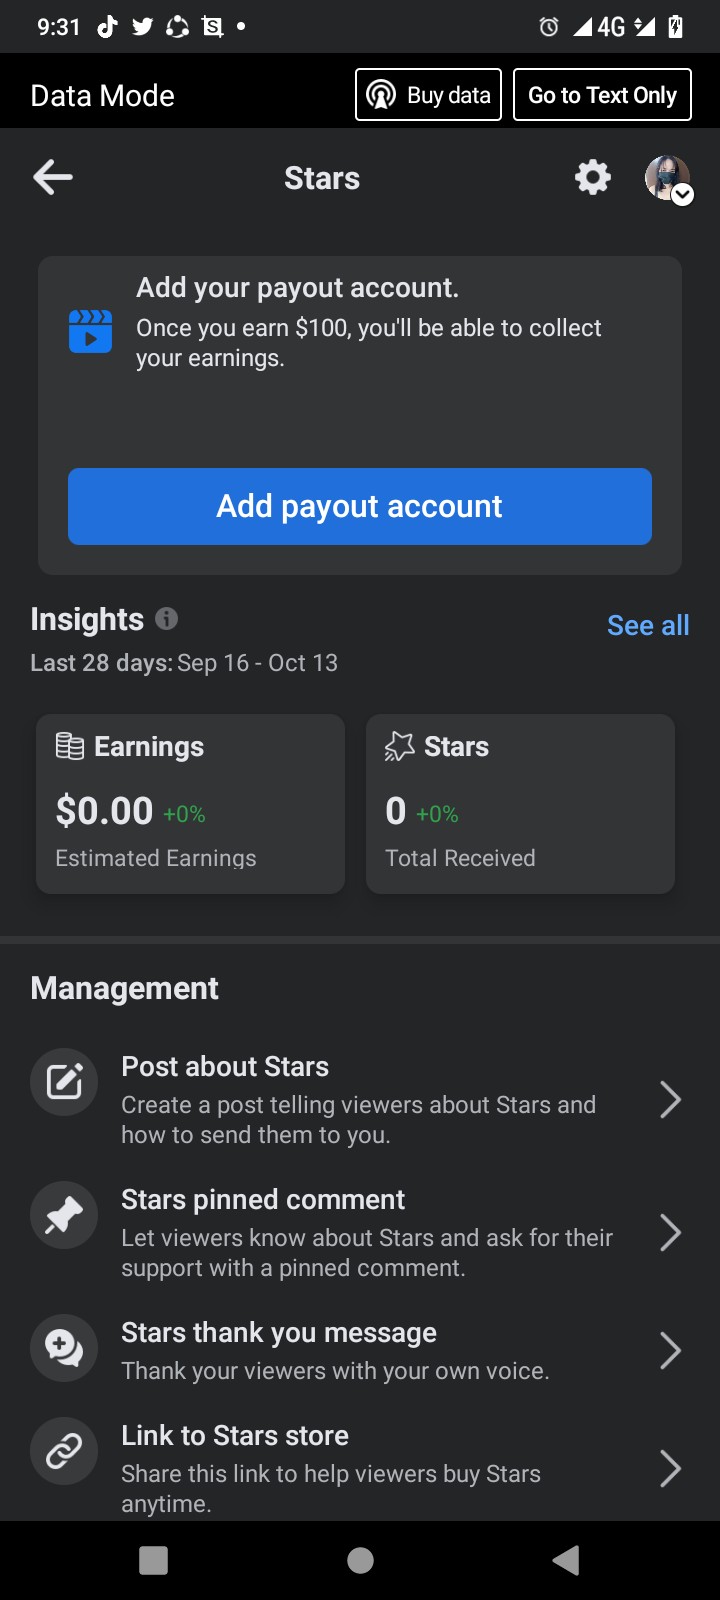Image resolution: width=720 pixels, height=1600 pixels.
Task: Expand Stars pinned comment chevron
Action: click(x=670, y=1233)
